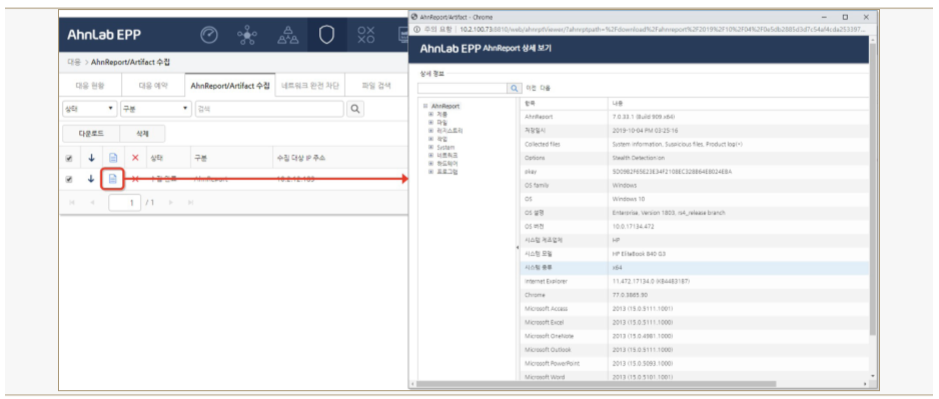Open the report viewer icon in AhnReport row
This screenshot has width=939, height=399.
[x=113, y=179]
